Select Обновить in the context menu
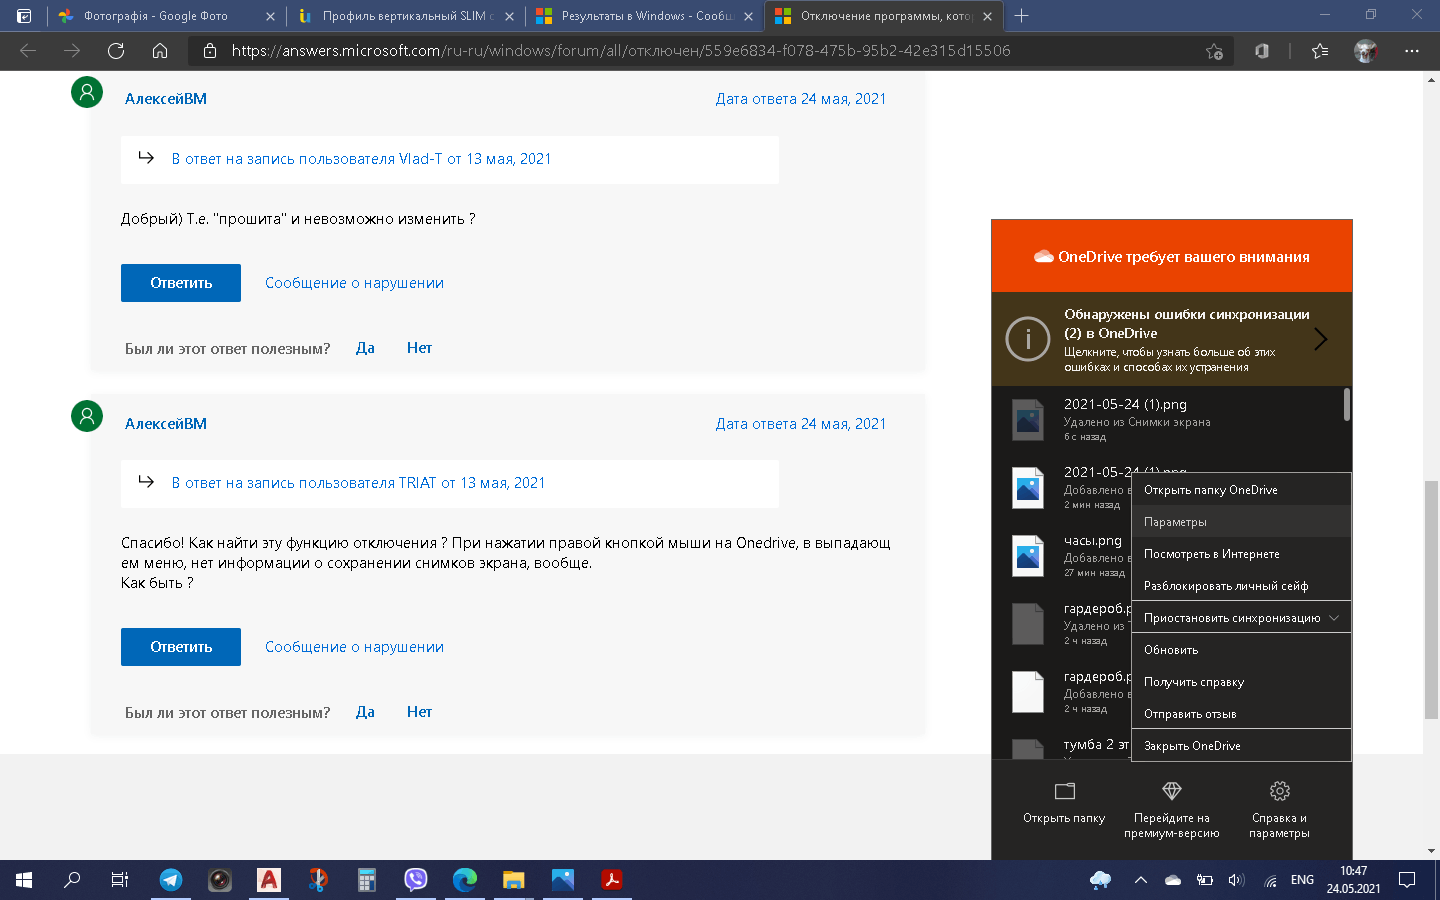 (1241, 650)
